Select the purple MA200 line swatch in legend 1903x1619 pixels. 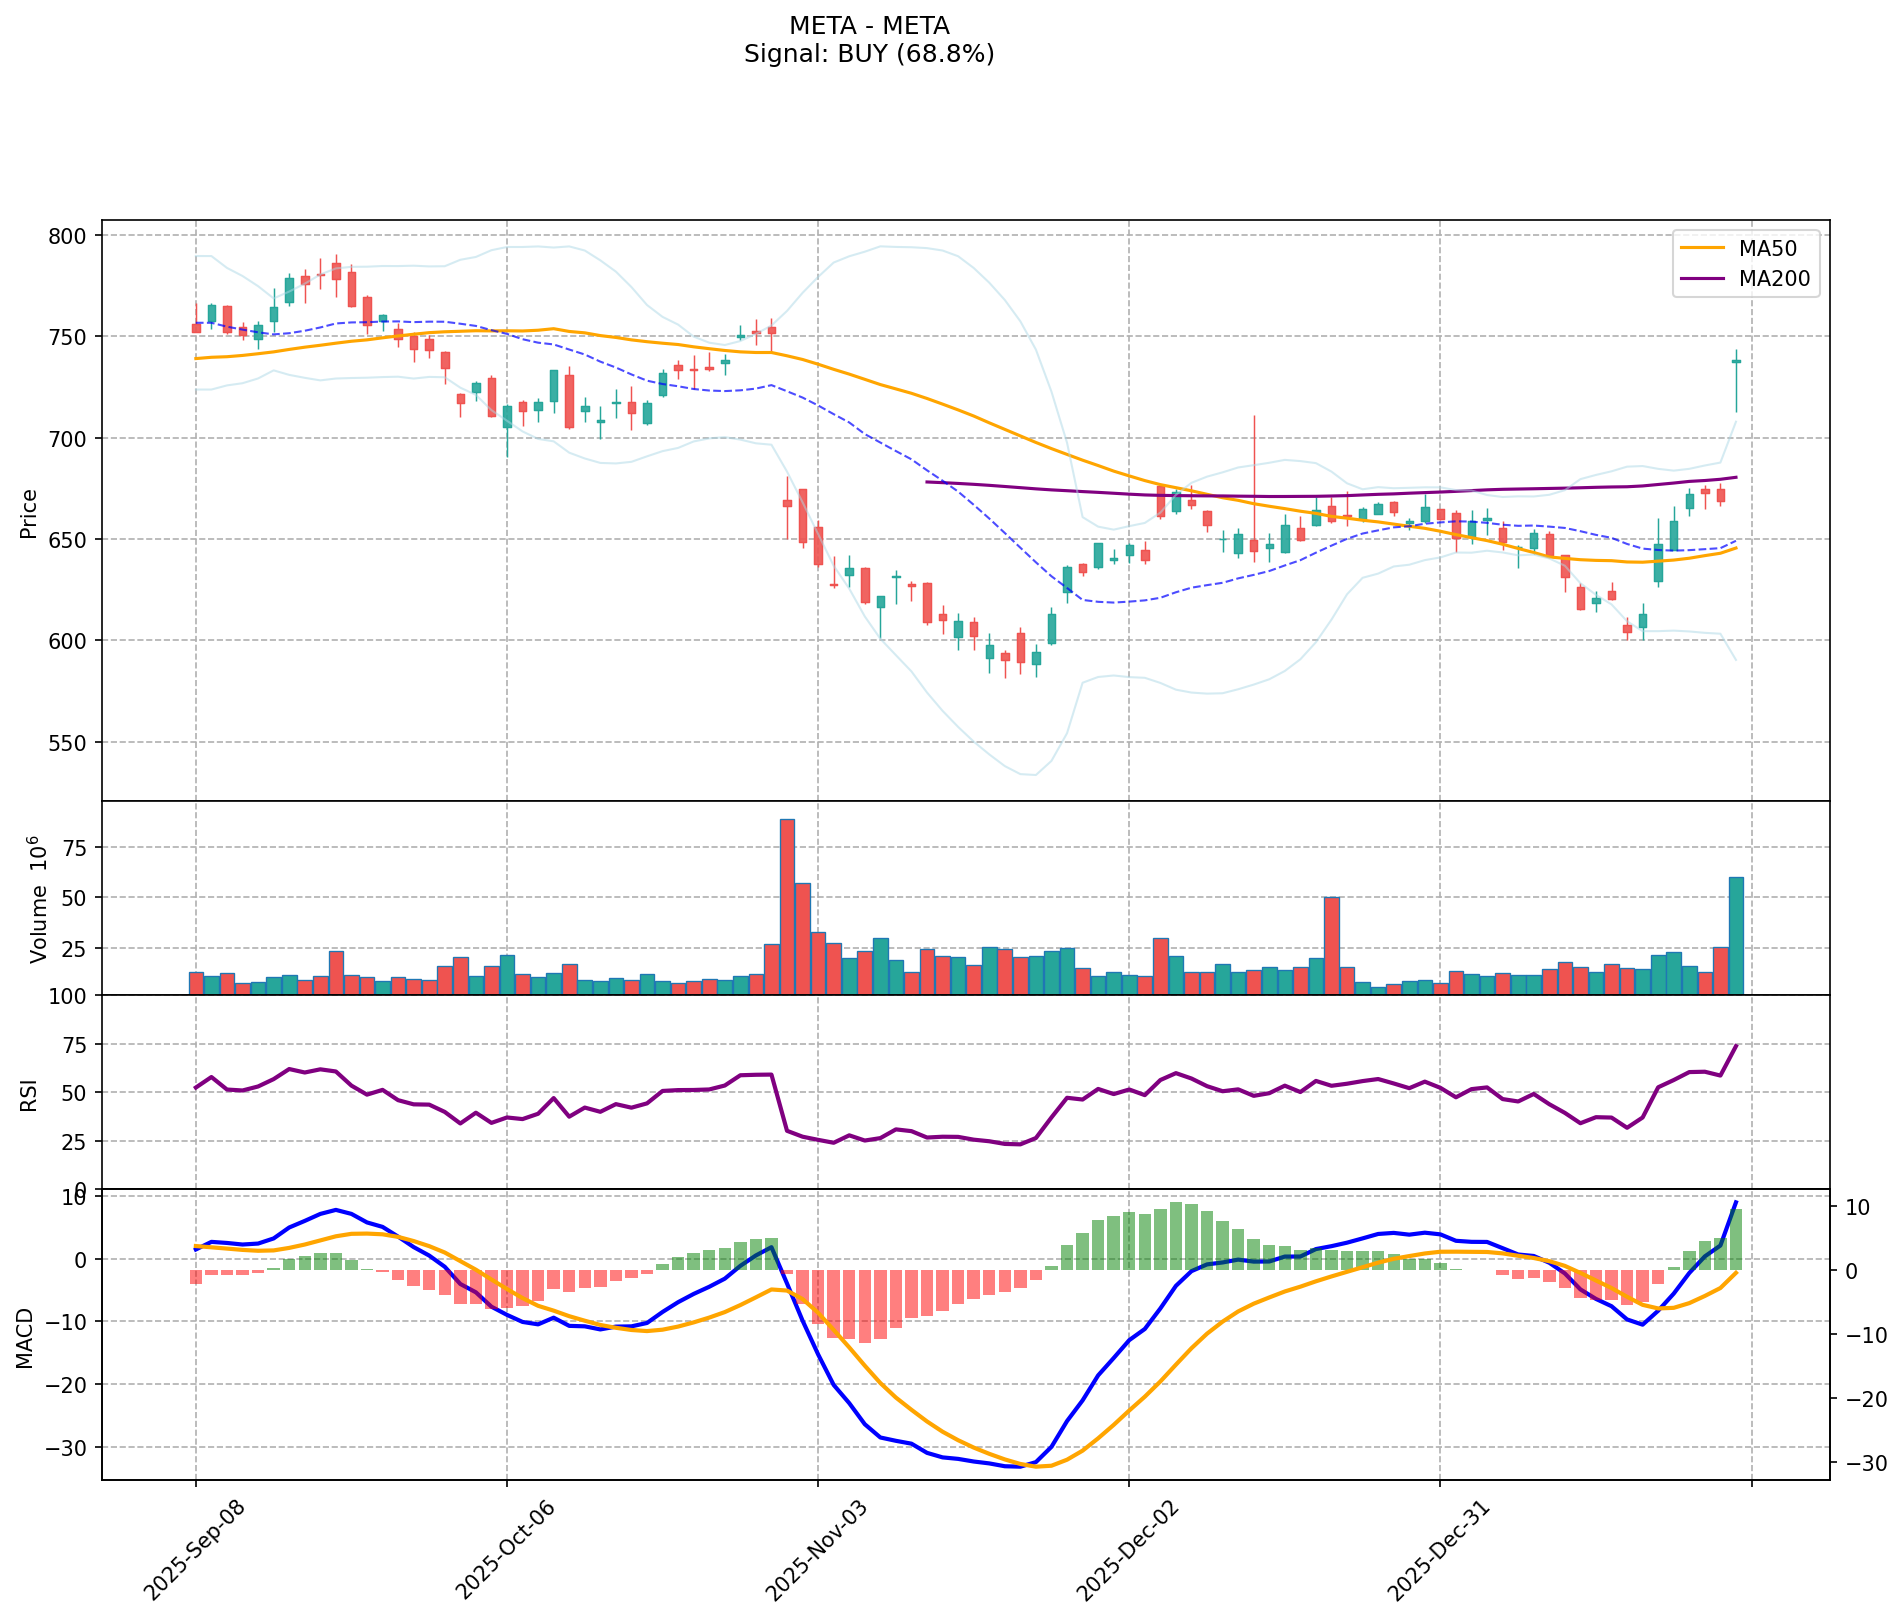point(1703,279)
